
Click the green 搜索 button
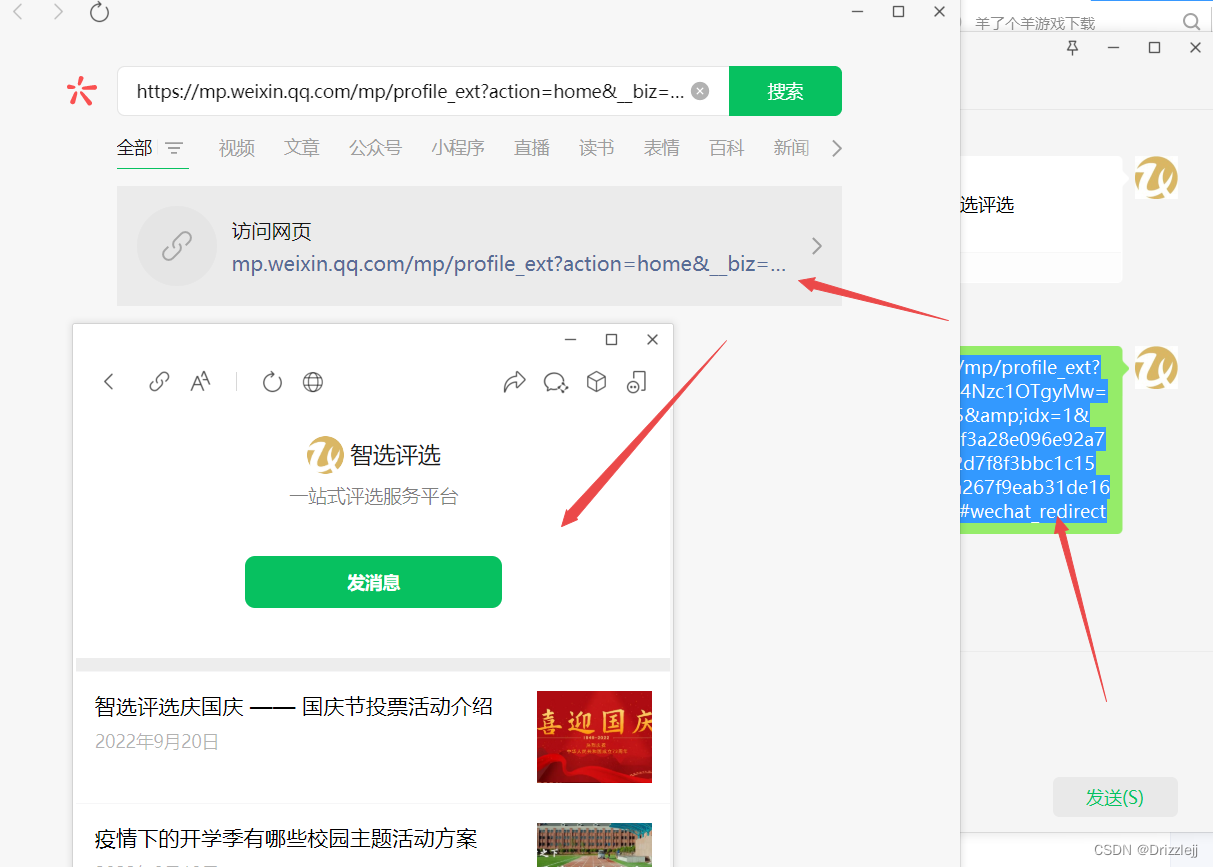tap(785, 91)
